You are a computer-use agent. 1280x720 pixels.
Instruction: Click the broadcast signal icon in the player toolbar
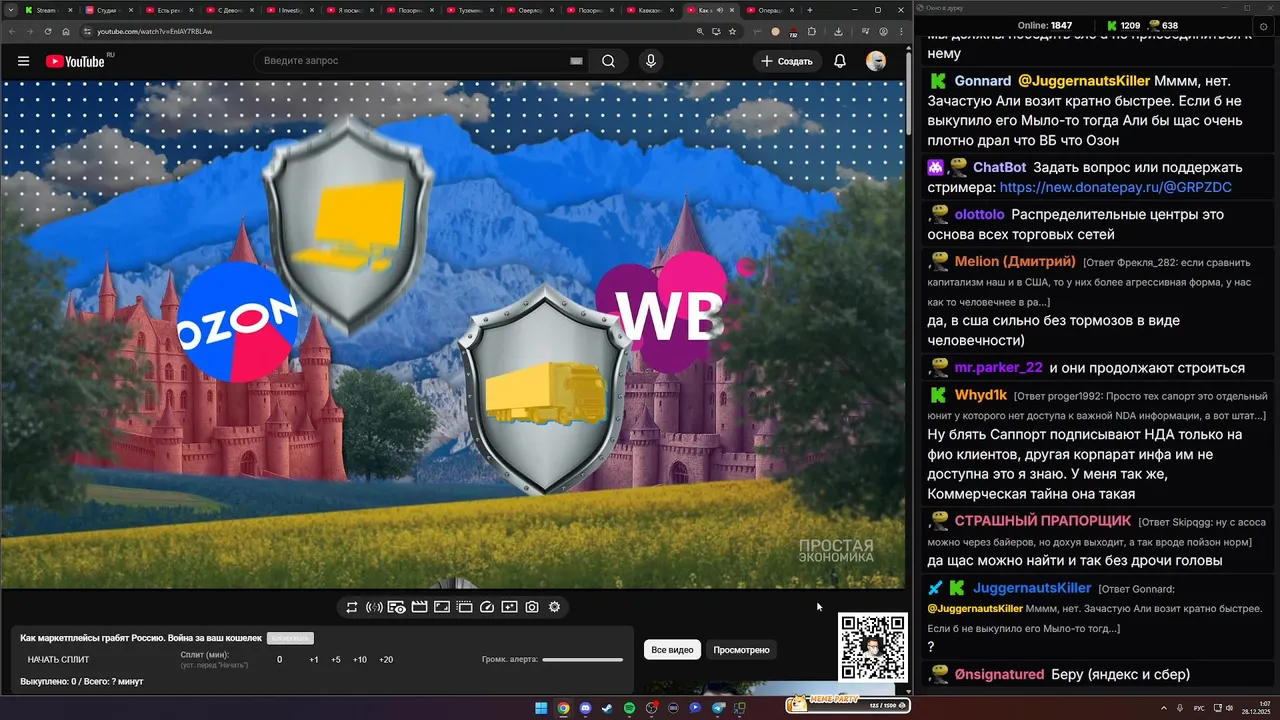[x=374, y=607]
